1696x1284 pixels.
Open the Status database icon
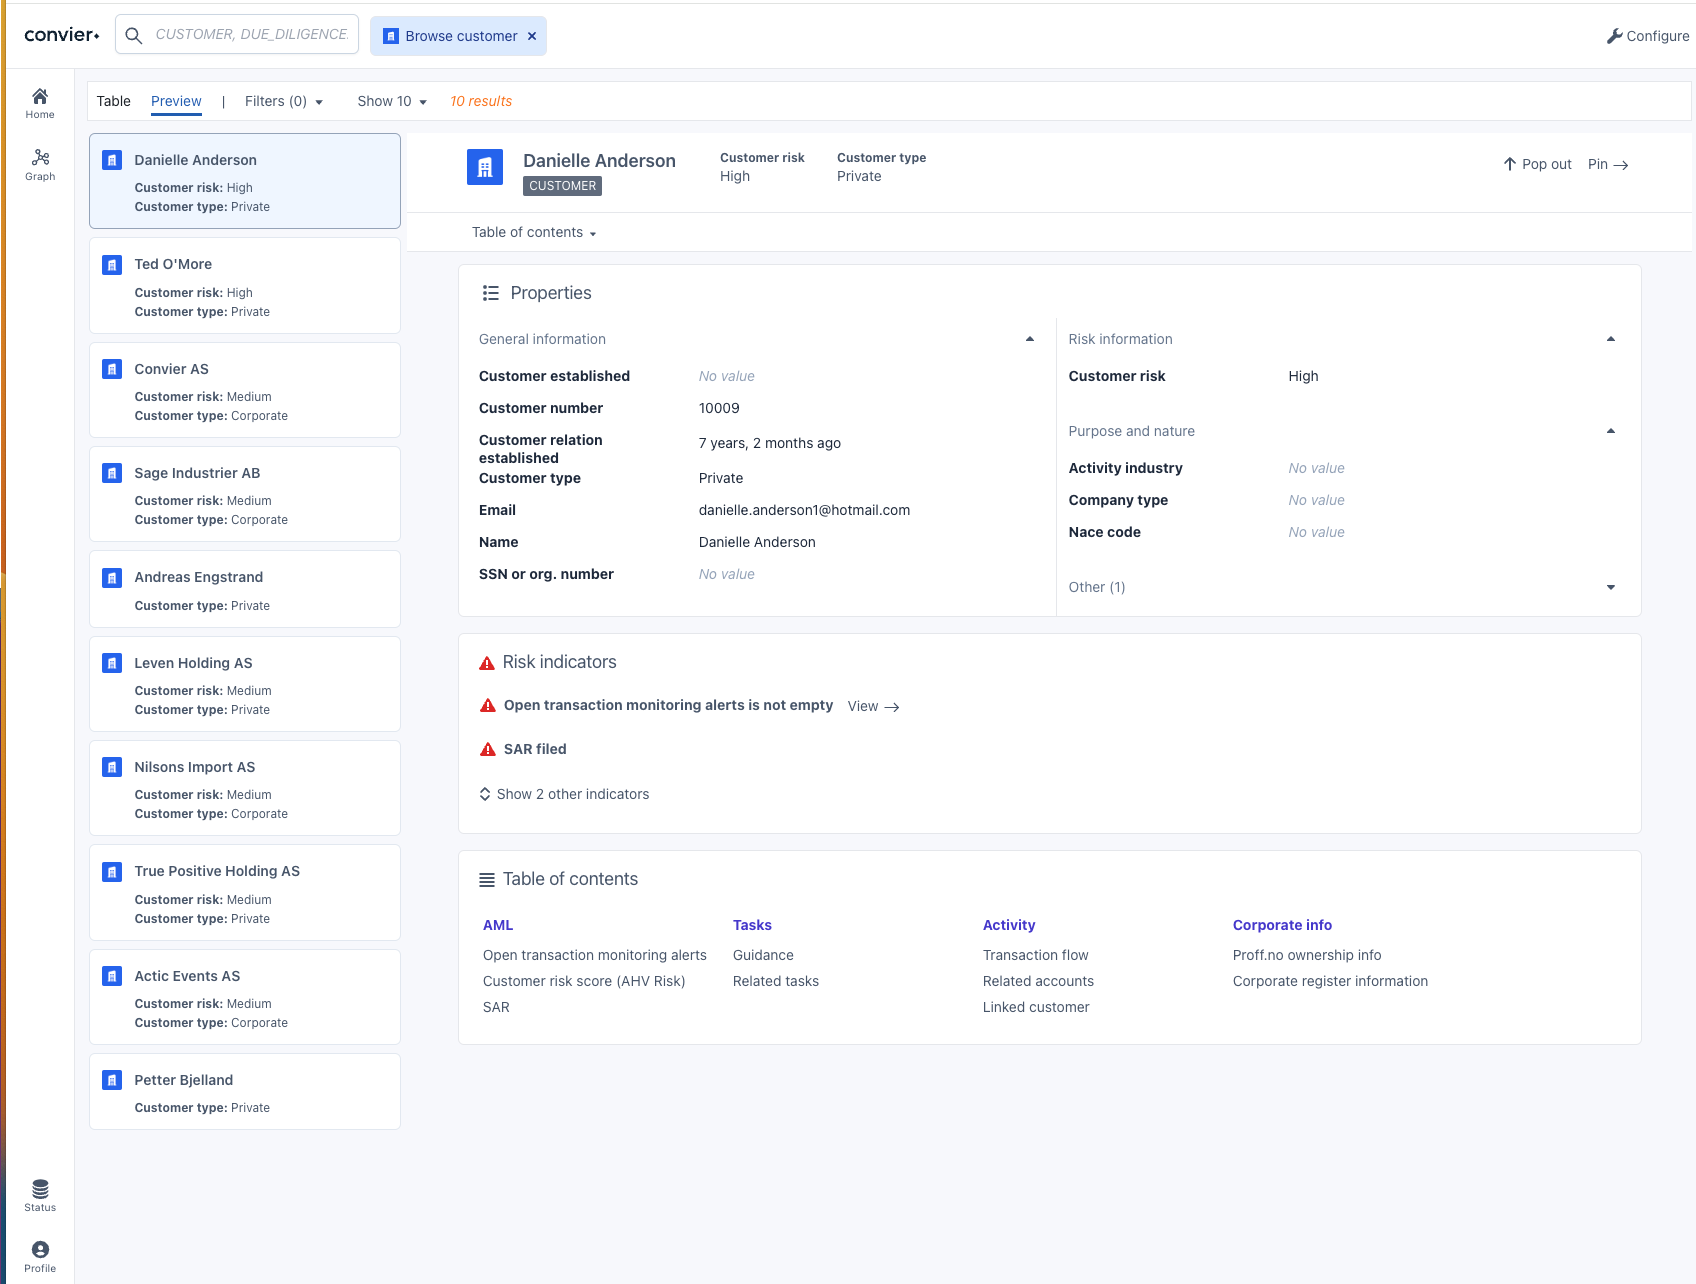pyautogui.click(x=40, y=1189)
